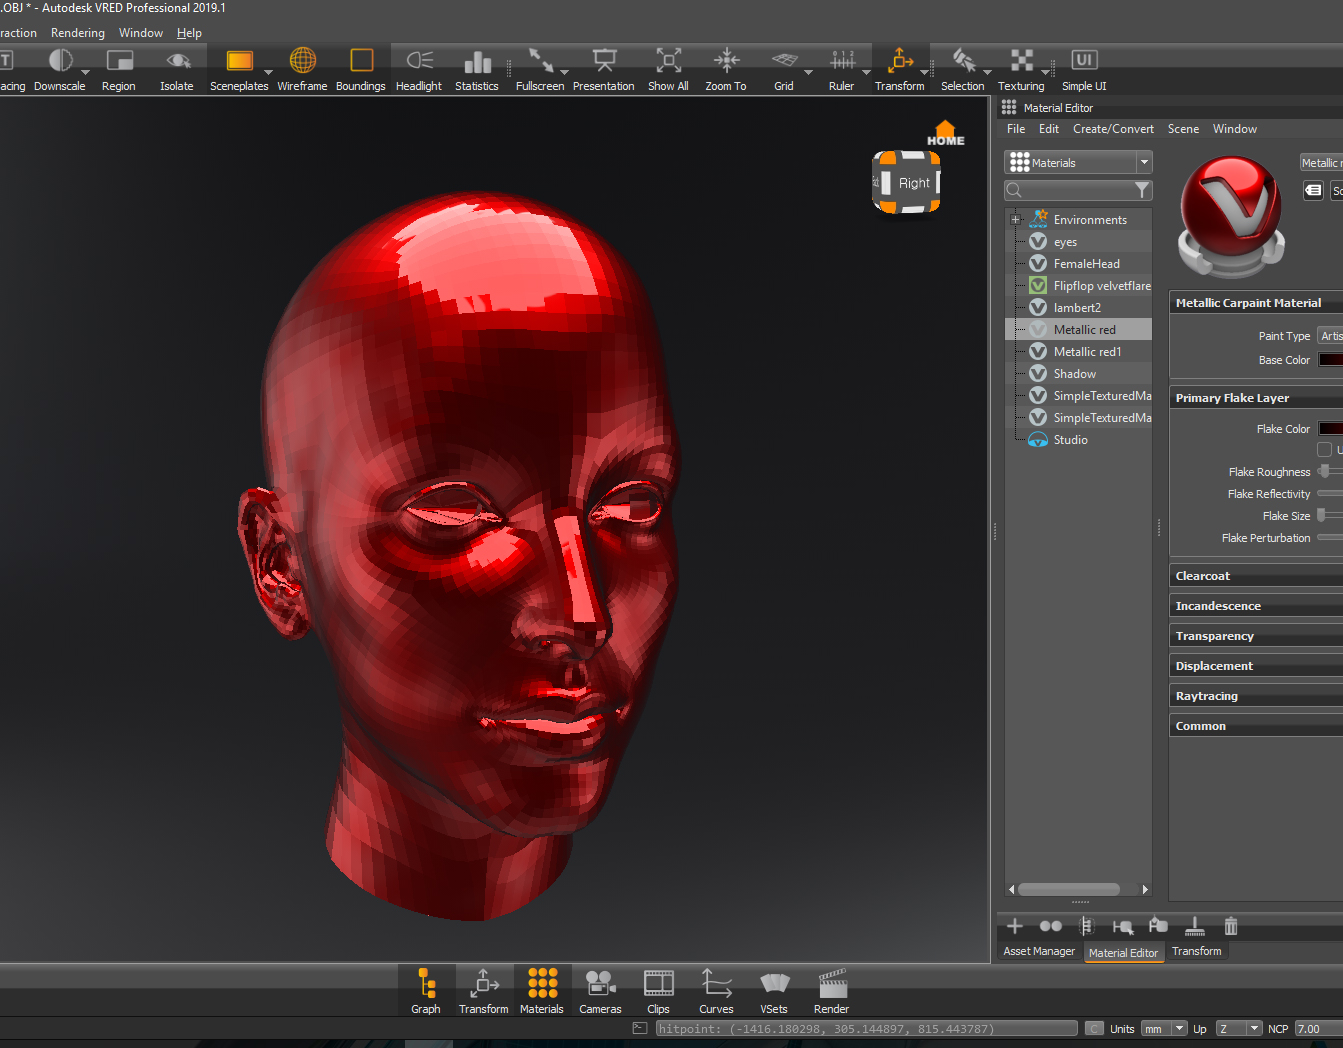Screen dimensions: 1343x1048
Task: Tick the checkbox below Flake Color
Action: tap(1325, 450)
